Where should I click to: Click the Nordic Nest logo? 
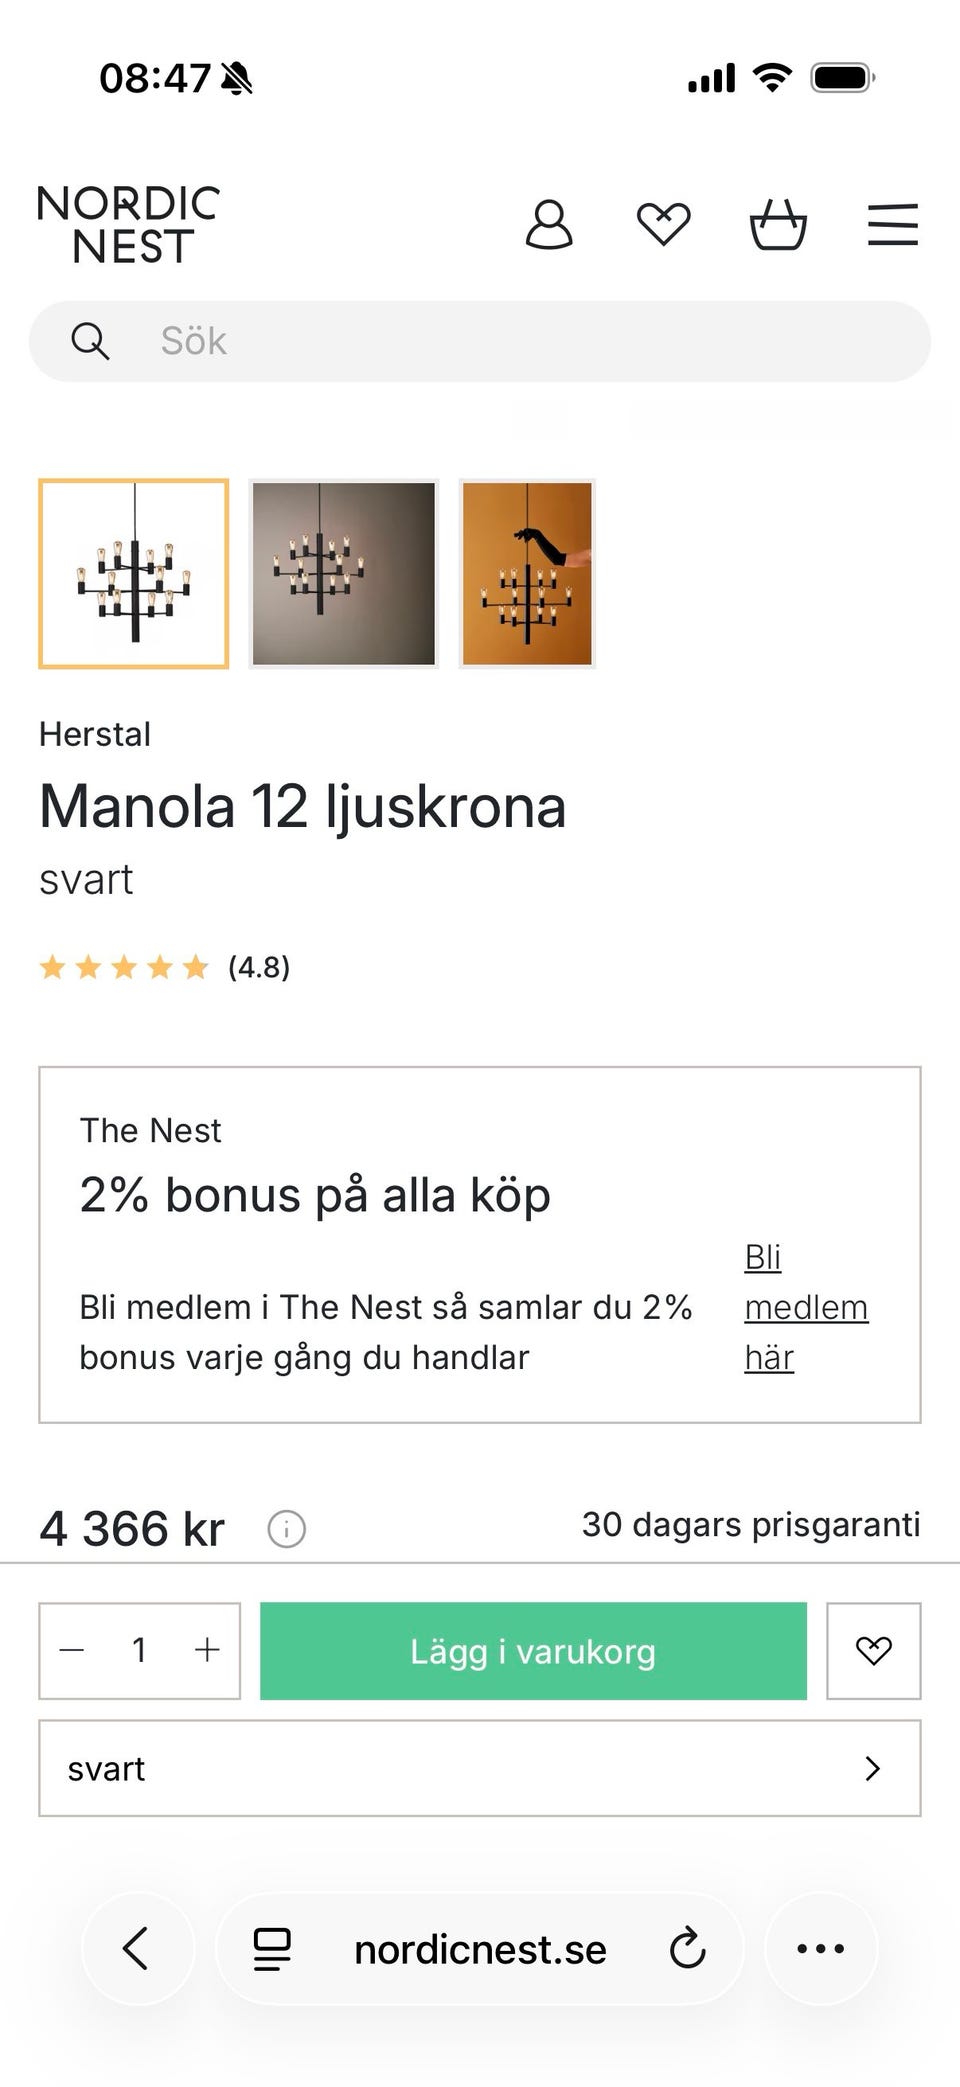click(129, 225)
